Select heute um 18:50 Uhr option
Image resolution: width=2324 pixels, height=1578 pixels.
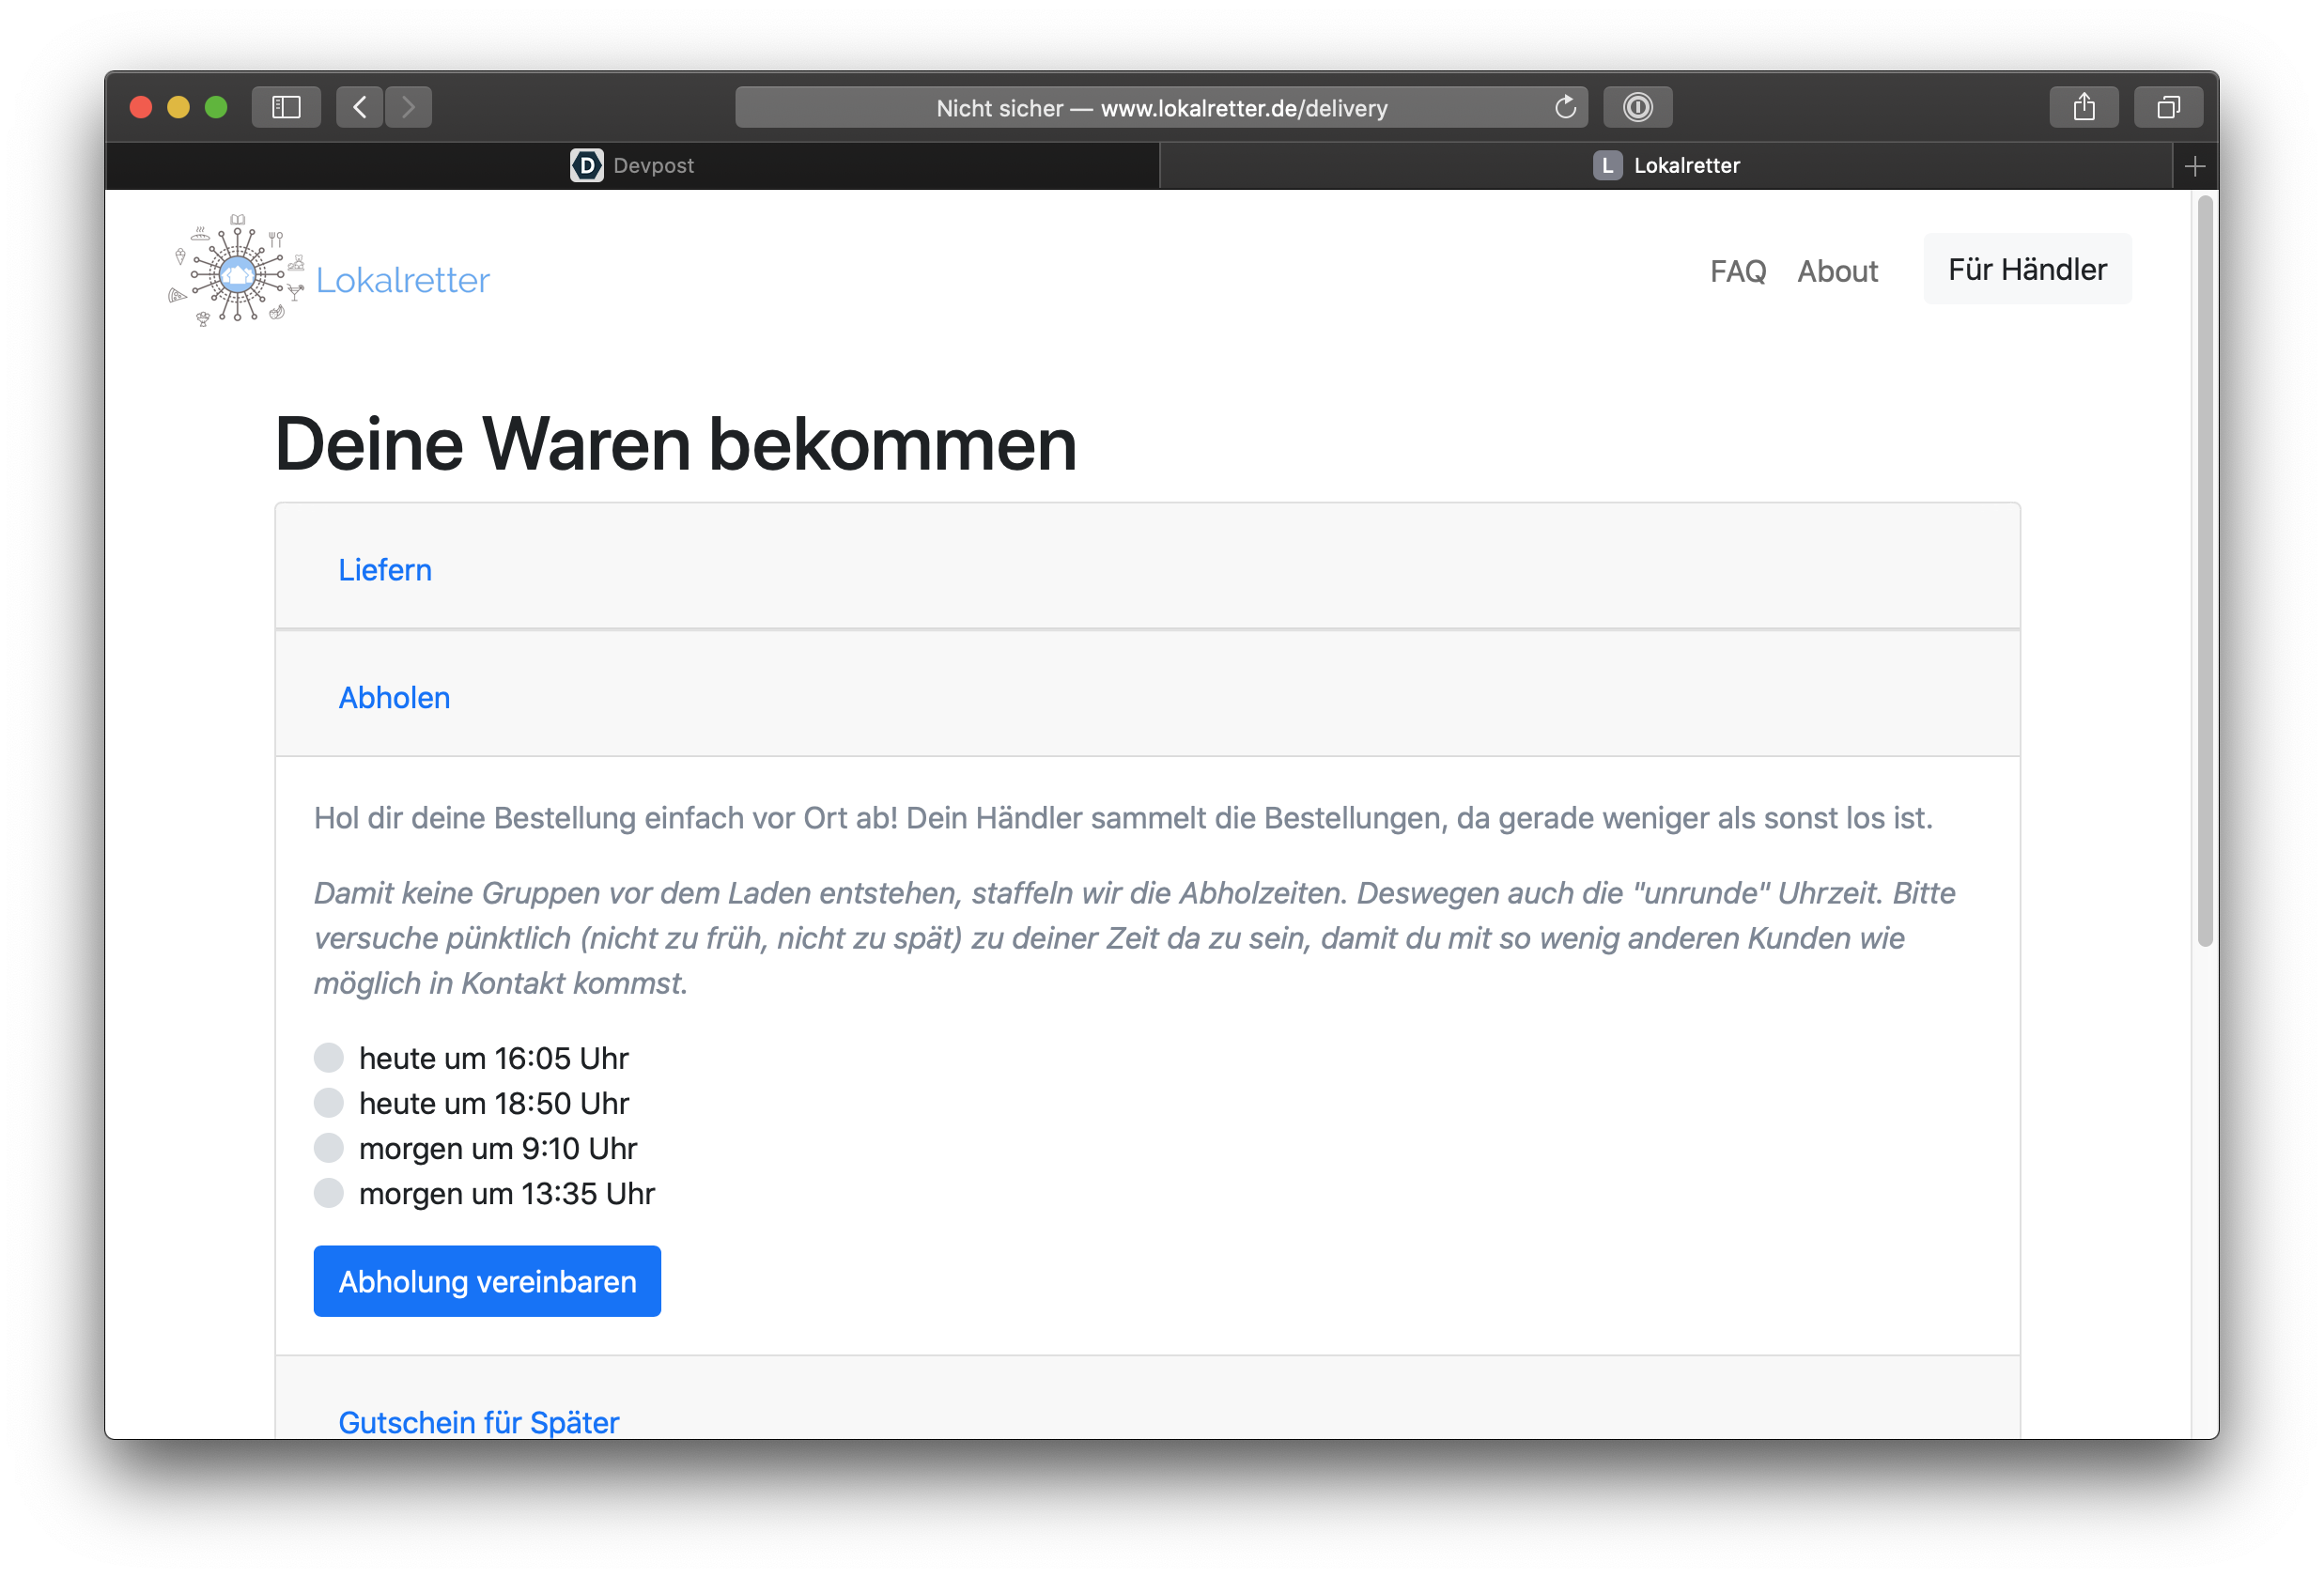[x=329, y=1102]
